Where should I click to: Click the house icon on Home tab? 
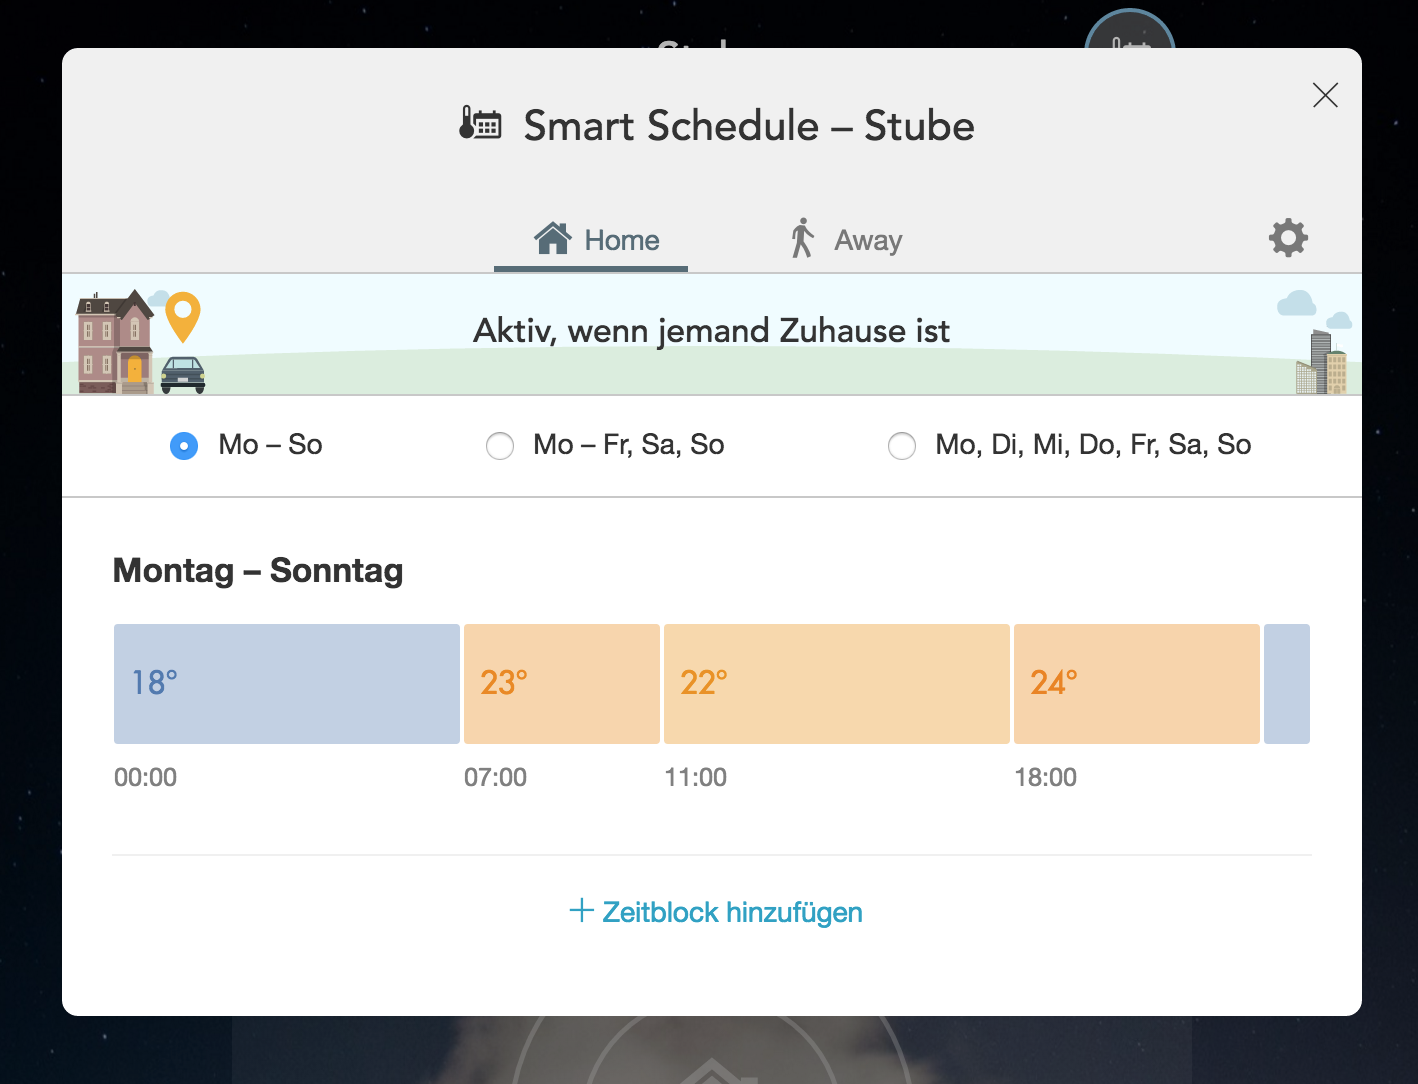pos(552,239)
